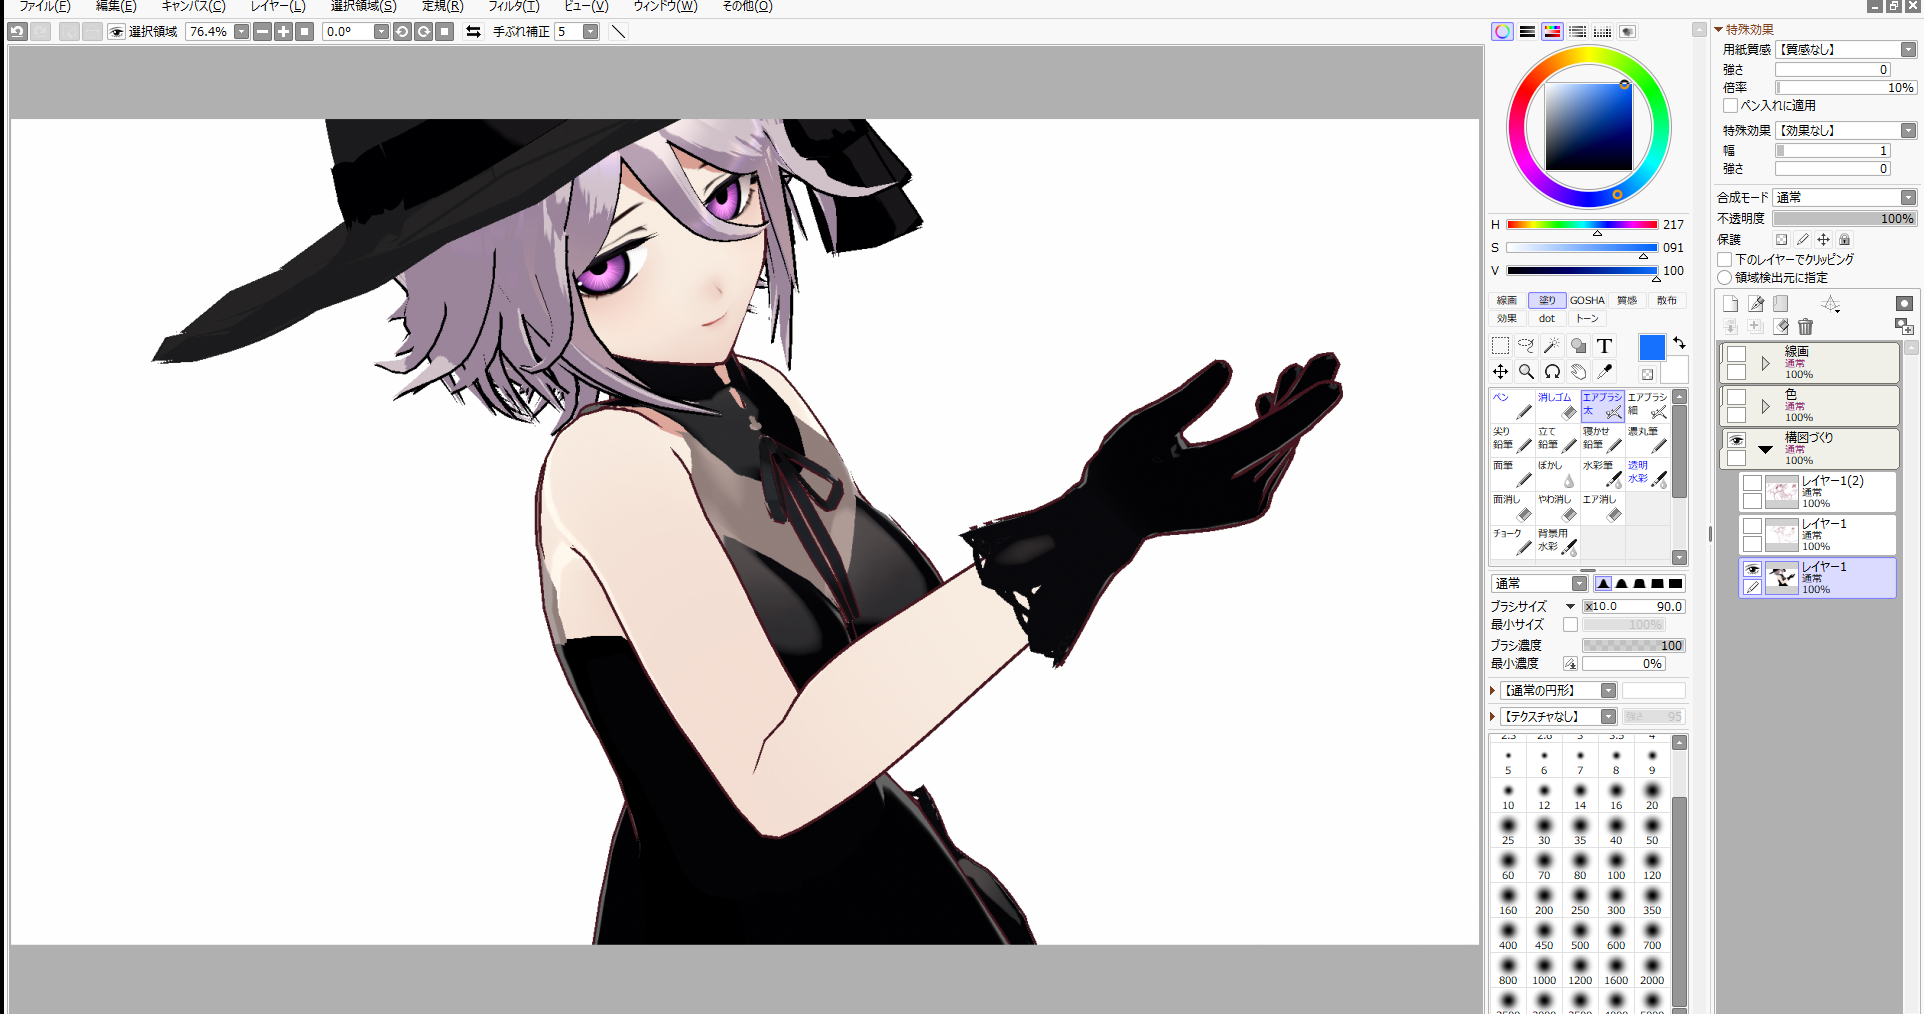Toggle straight line drawing mode icon

618,32
